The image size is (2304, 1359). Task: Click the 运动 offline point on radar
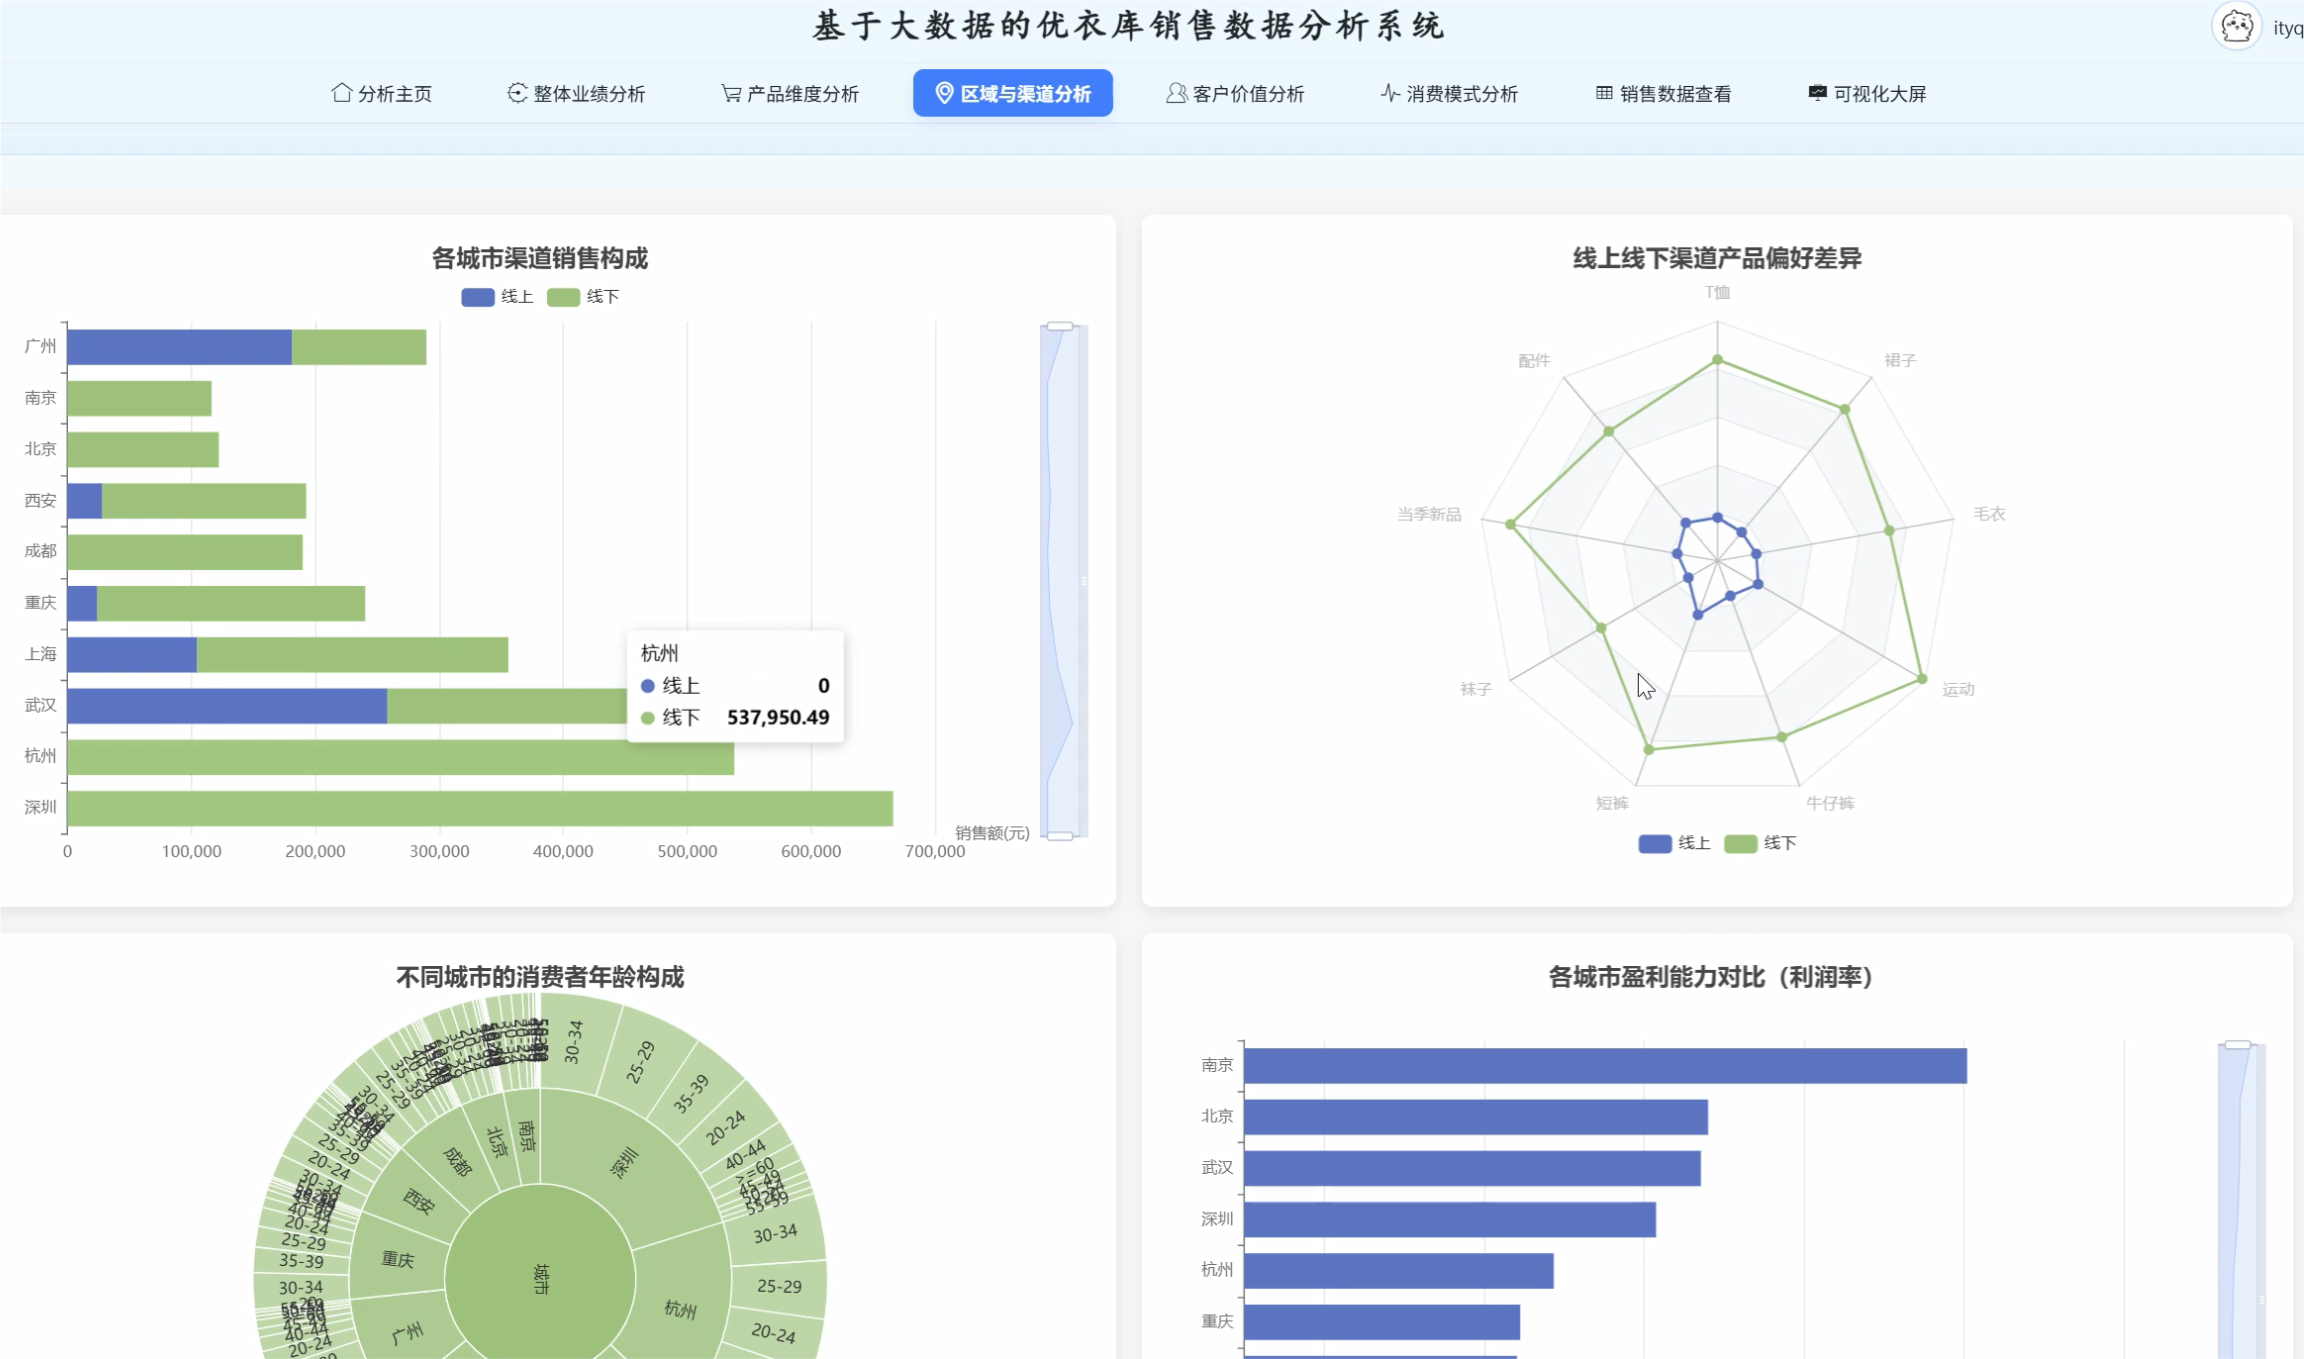[1922, 679]
